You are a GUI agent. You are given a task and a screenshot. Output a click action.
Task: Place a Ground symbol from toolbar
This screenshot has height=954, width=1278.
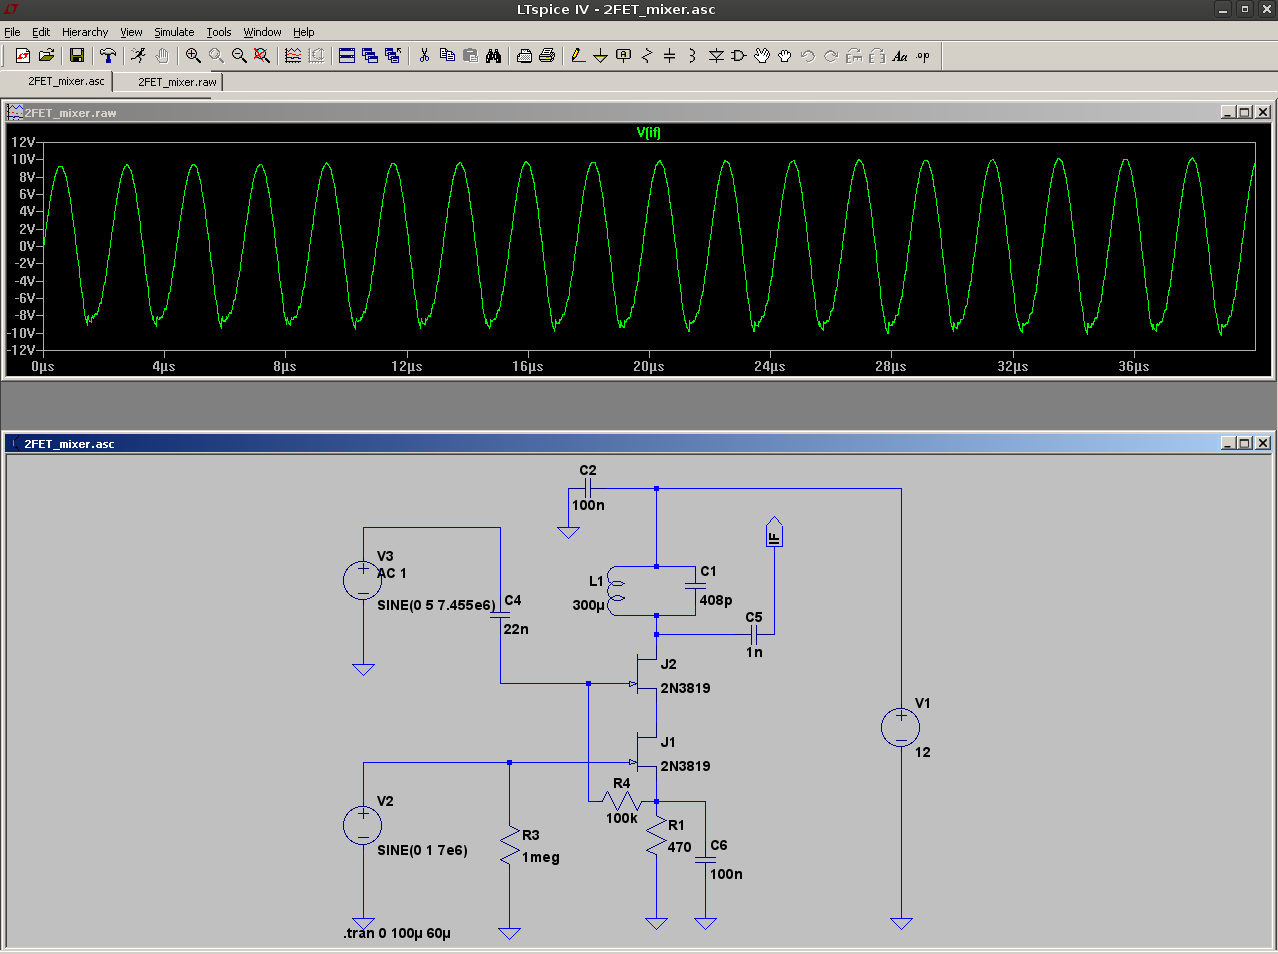pos(600,56)
